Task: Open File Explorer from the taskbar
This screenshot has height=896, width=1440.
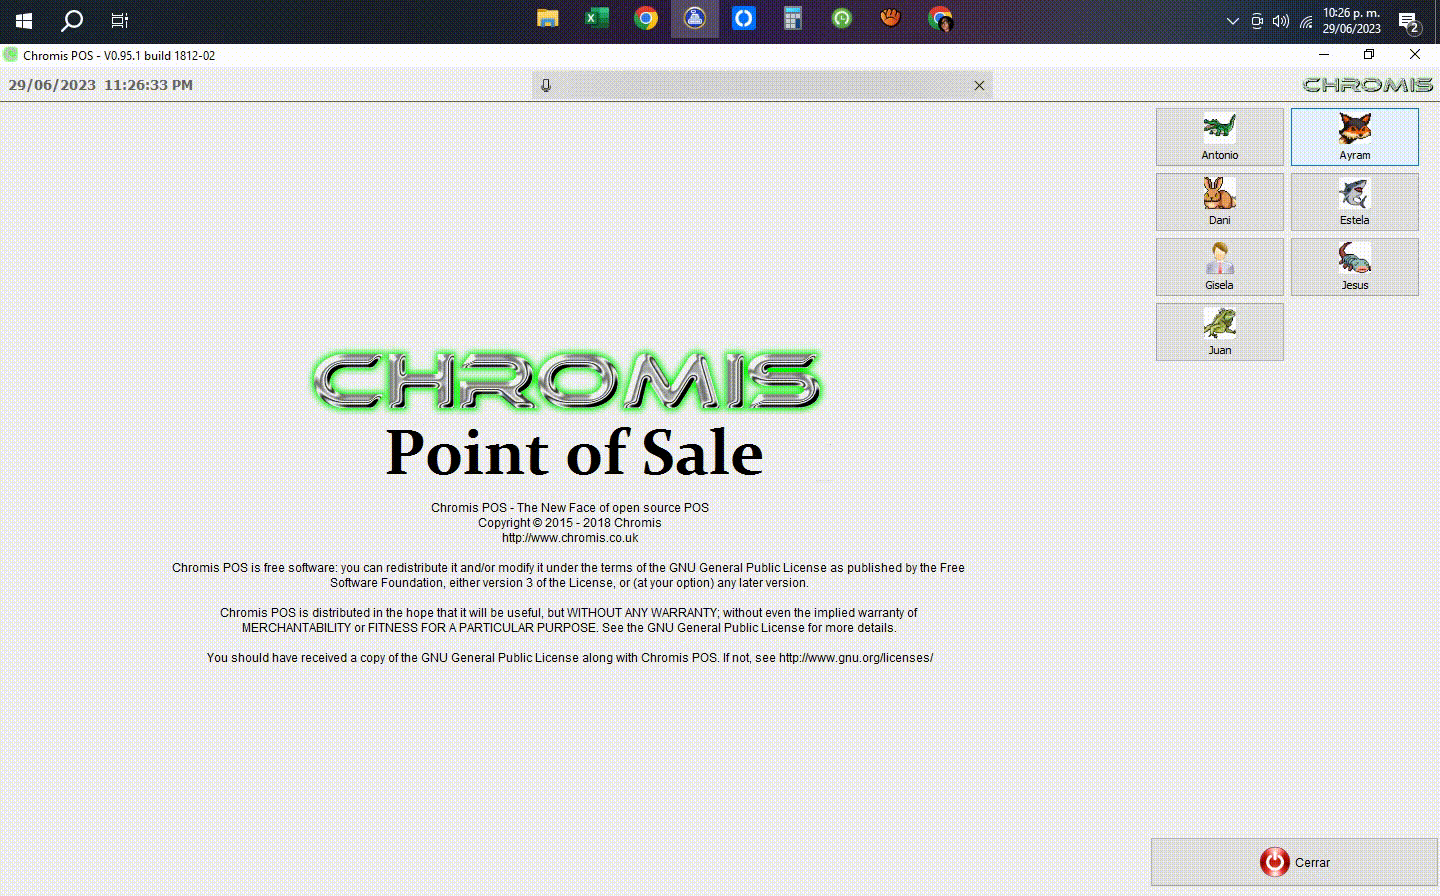Action: pyautogui.click(x=547, y=19)
